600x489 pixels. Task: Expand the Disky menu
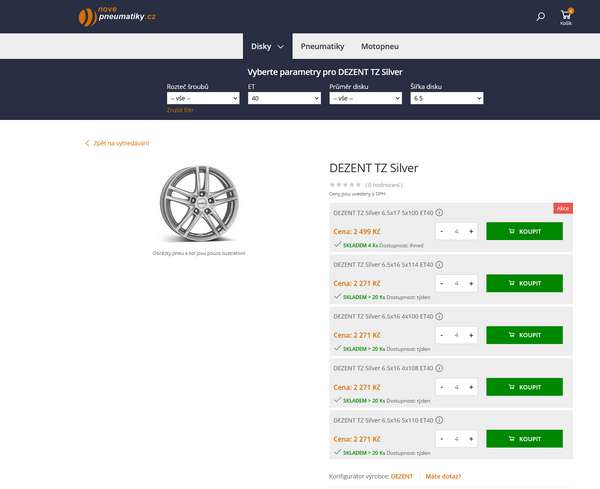267,46
